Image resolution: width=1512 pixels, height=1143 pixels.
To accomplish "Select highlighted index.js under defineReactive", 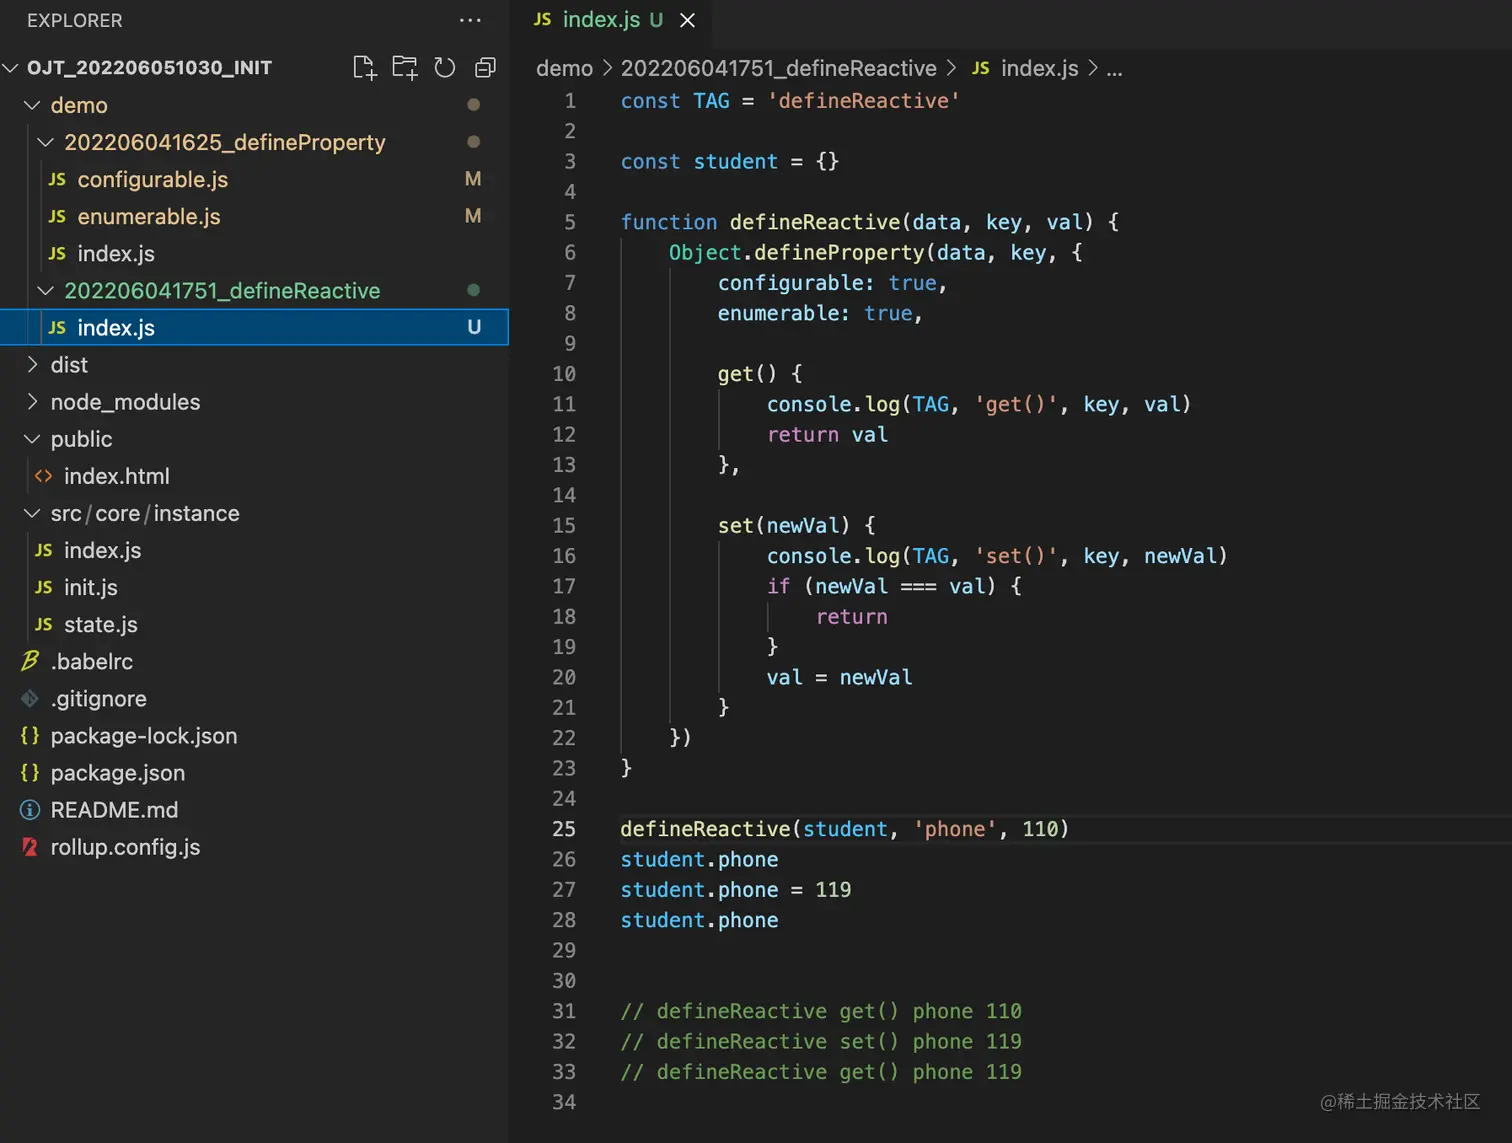I will [254, 327].
